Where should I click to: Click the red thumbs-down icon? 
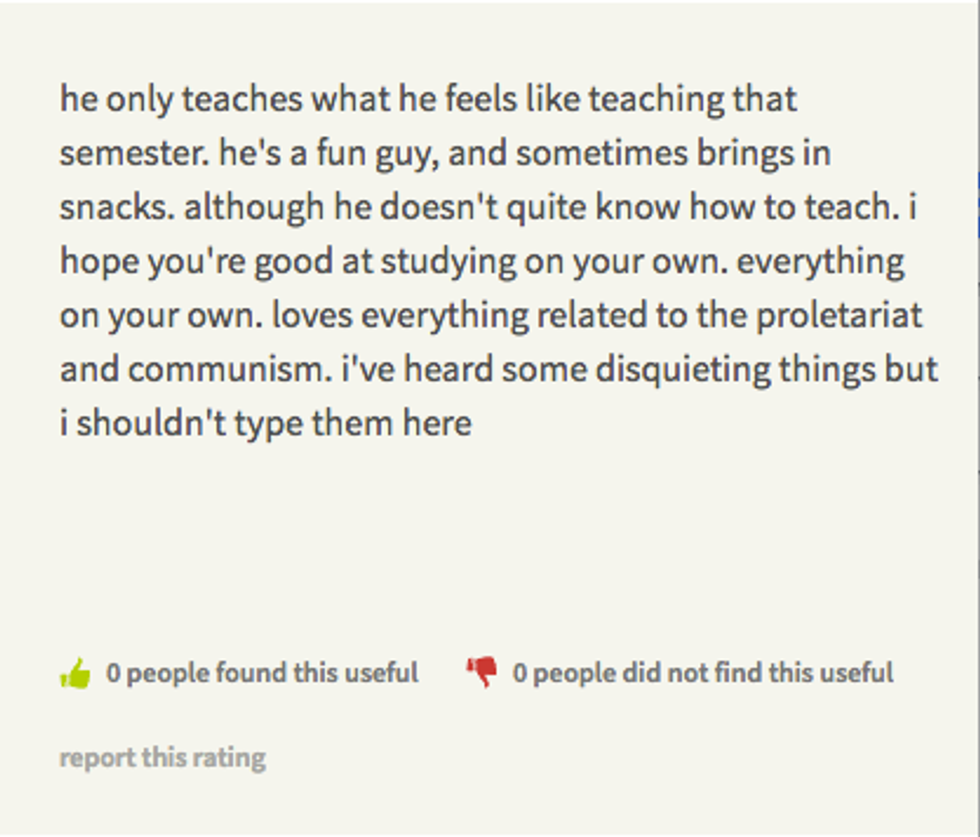tap(481, 672)
